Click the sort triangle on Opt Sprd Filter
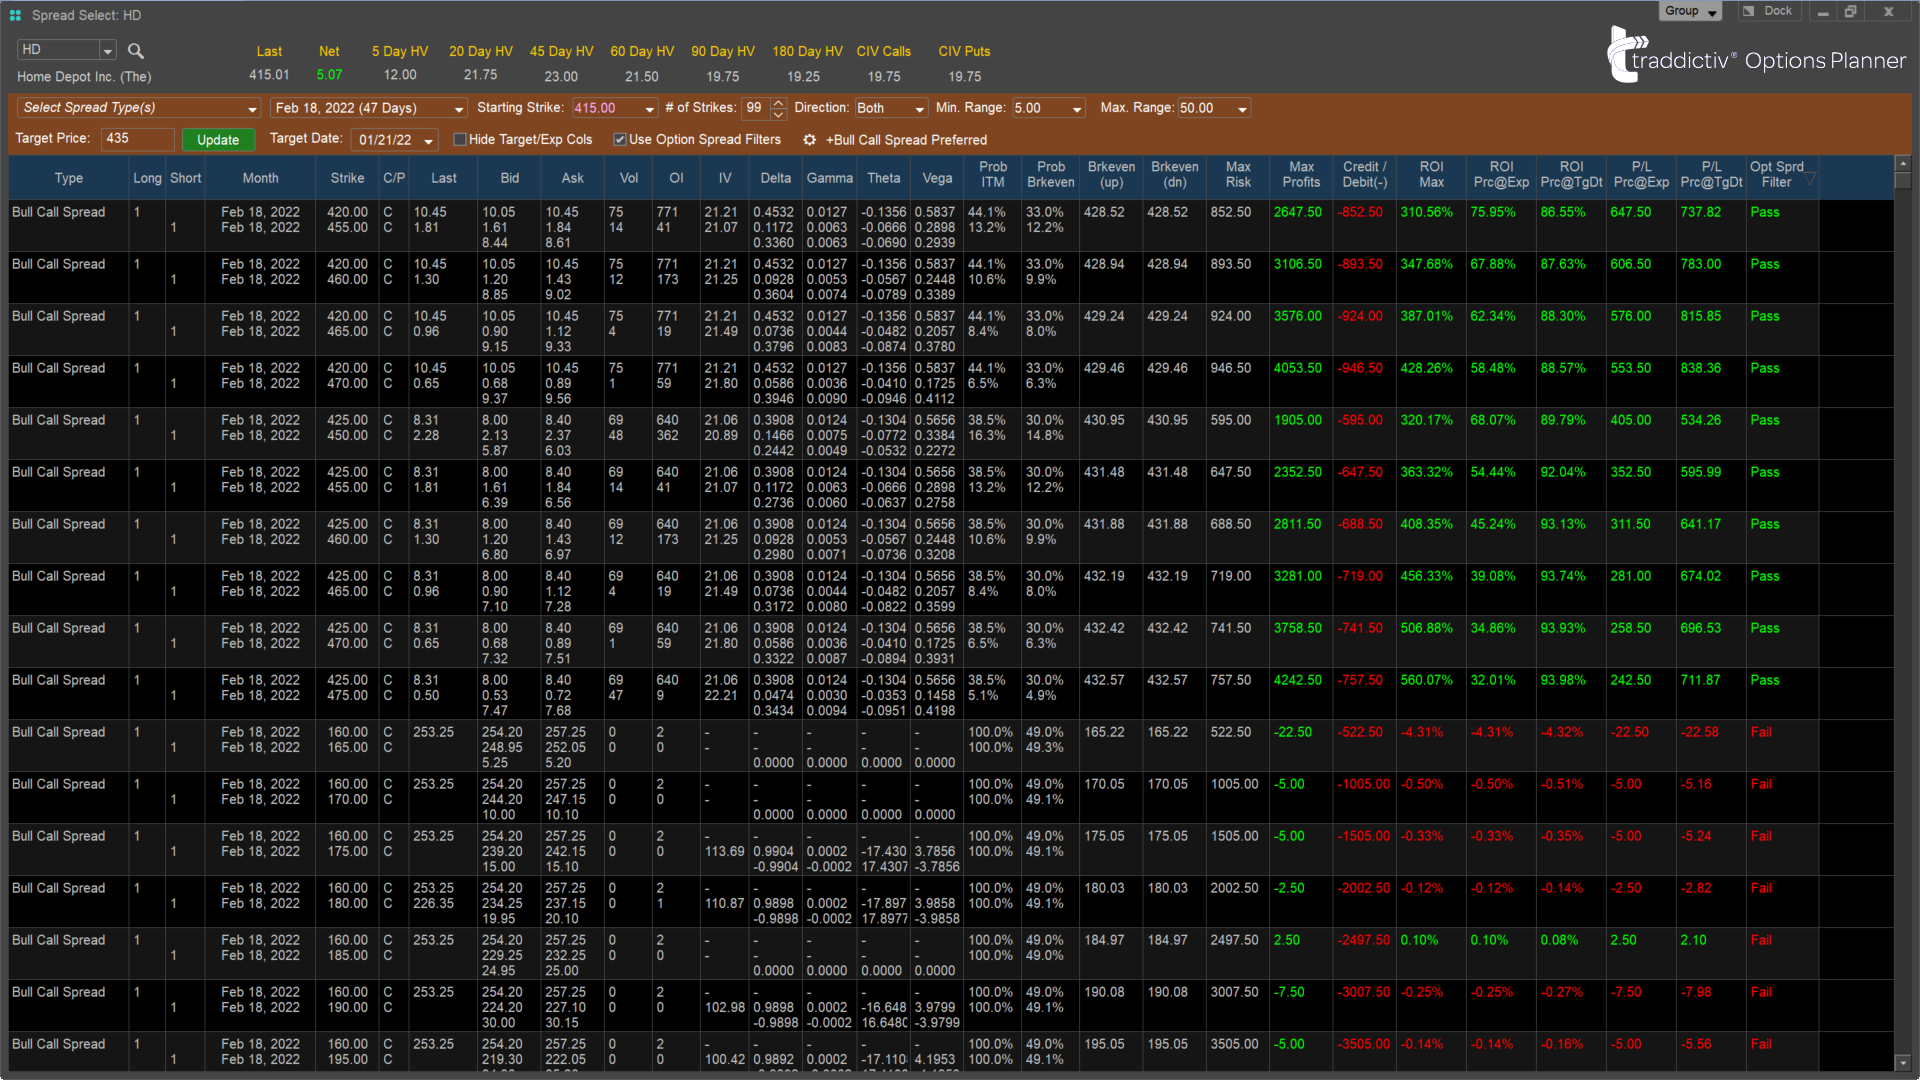 tap(1810, 178)
